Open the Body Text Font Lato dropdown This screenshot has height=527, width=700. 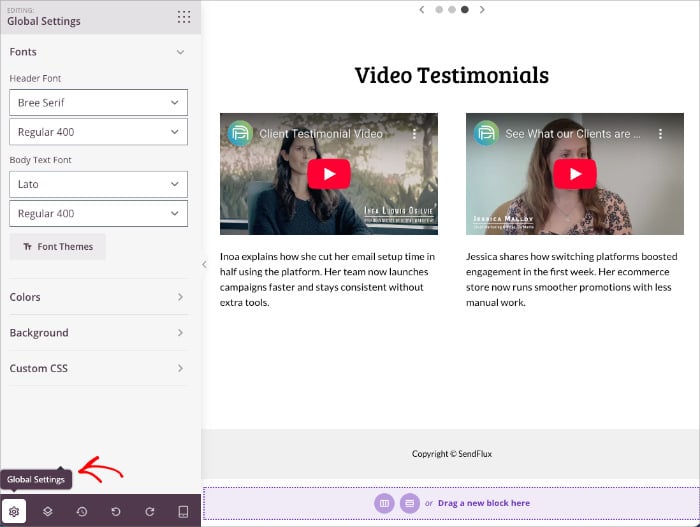pos(98,184)
